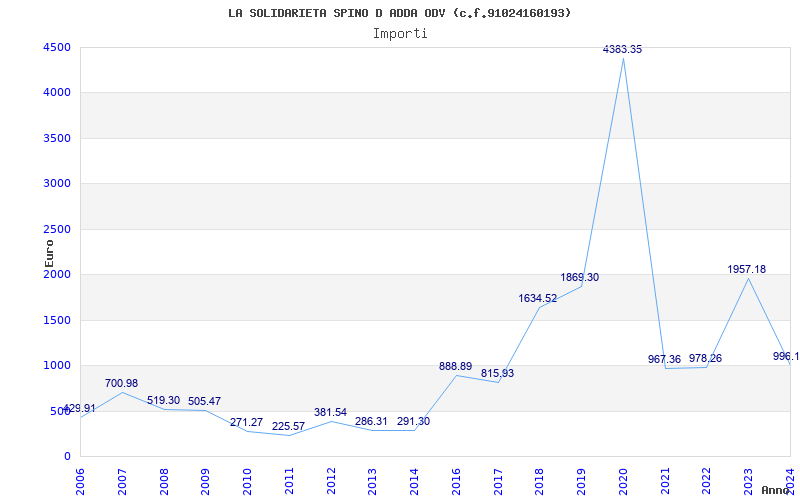Click the Importi subtitle
This screenshot has width=800, height=500.
[400, 34]
